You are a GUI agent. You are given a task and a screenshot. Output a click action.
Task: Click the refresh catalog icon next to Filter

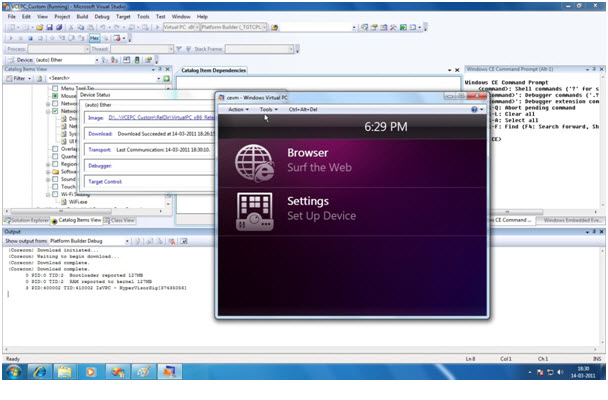coord(39,79)
